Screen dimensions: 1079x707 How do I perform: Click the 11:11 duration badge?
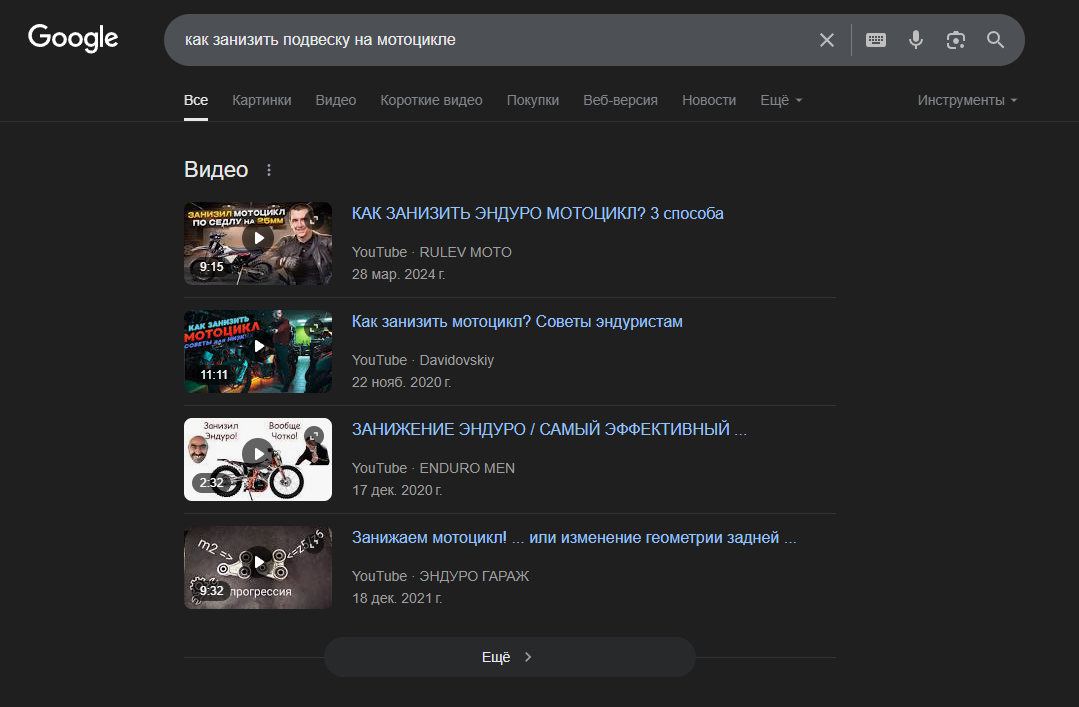[x=213, y=375]
